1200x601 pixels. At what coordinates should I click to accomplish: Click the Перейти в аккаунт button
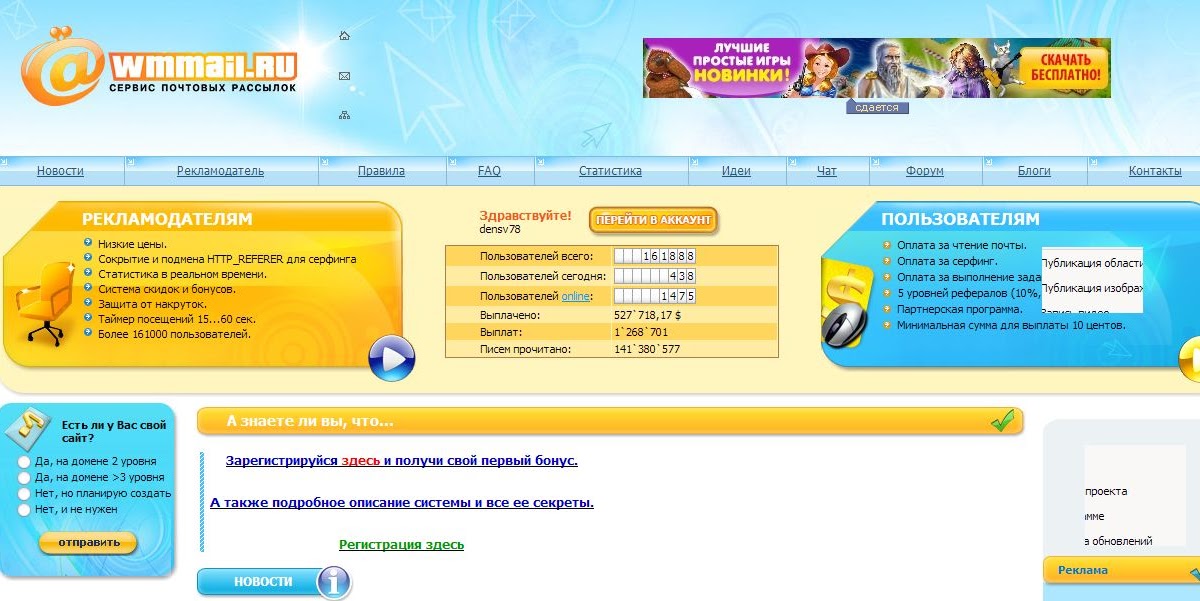(x=653, y=220)
